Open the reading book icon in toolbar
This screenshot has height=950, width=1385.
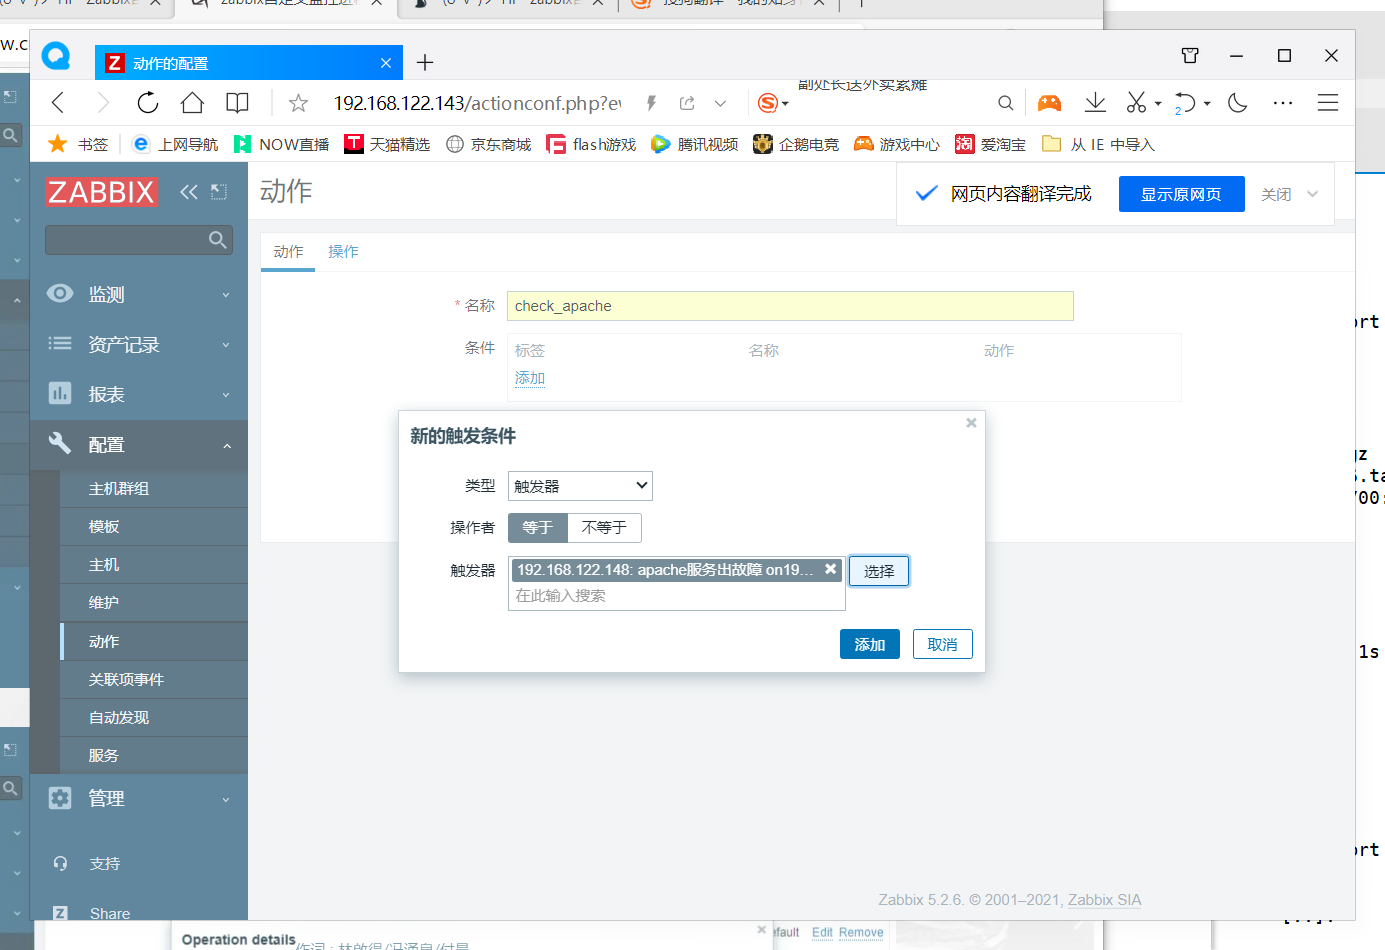237,102
